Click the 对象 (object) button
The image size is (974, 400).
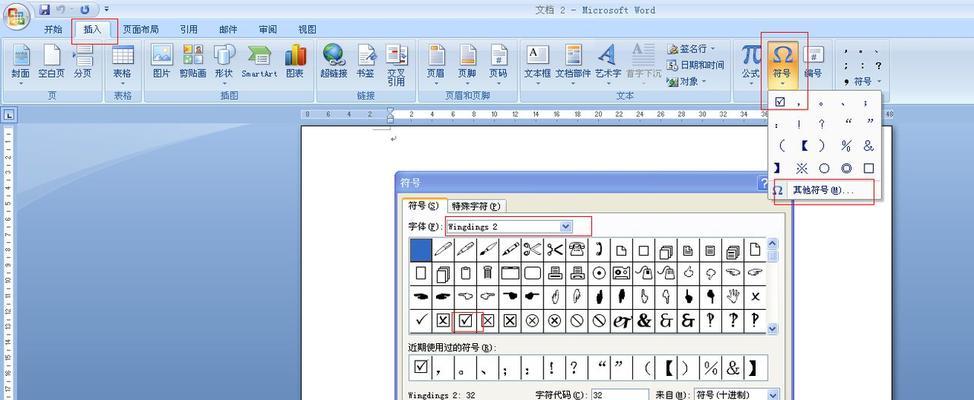(x=686, y=81)
